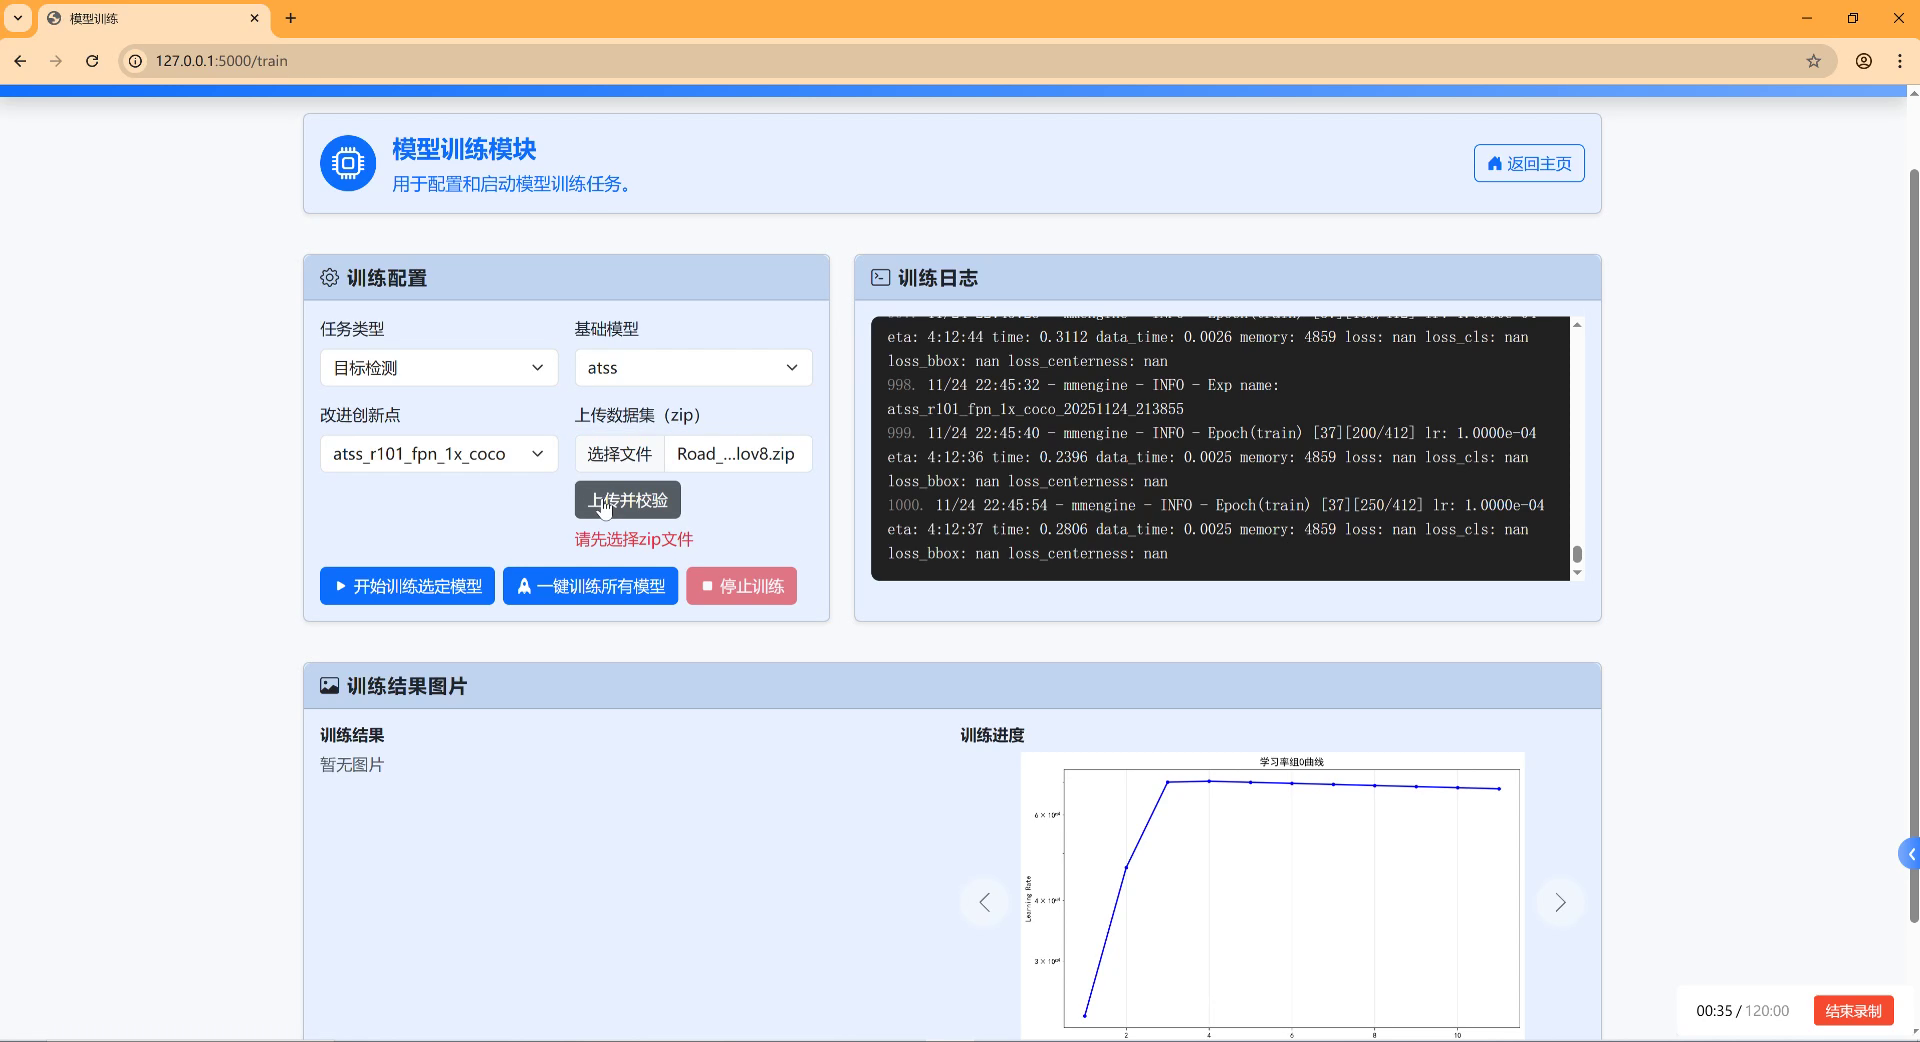Click 返回主页 button

pyautogui.click(x=1529, y=163)
